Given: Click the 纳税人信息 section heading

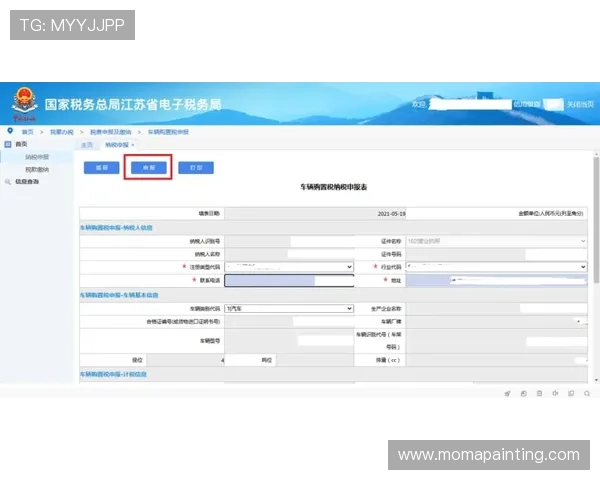Looking at the screenshot, I should [x=116, y=228].
